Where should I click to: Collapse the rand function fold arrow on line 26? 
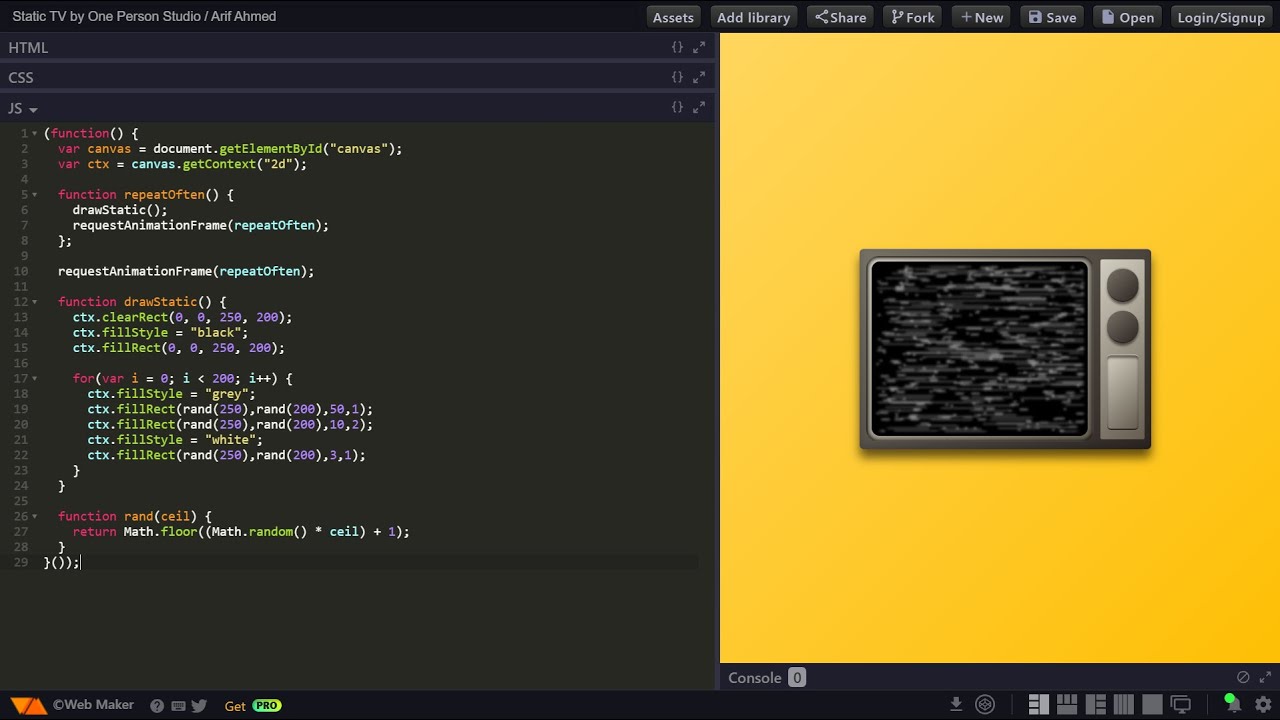coord(35,516)
